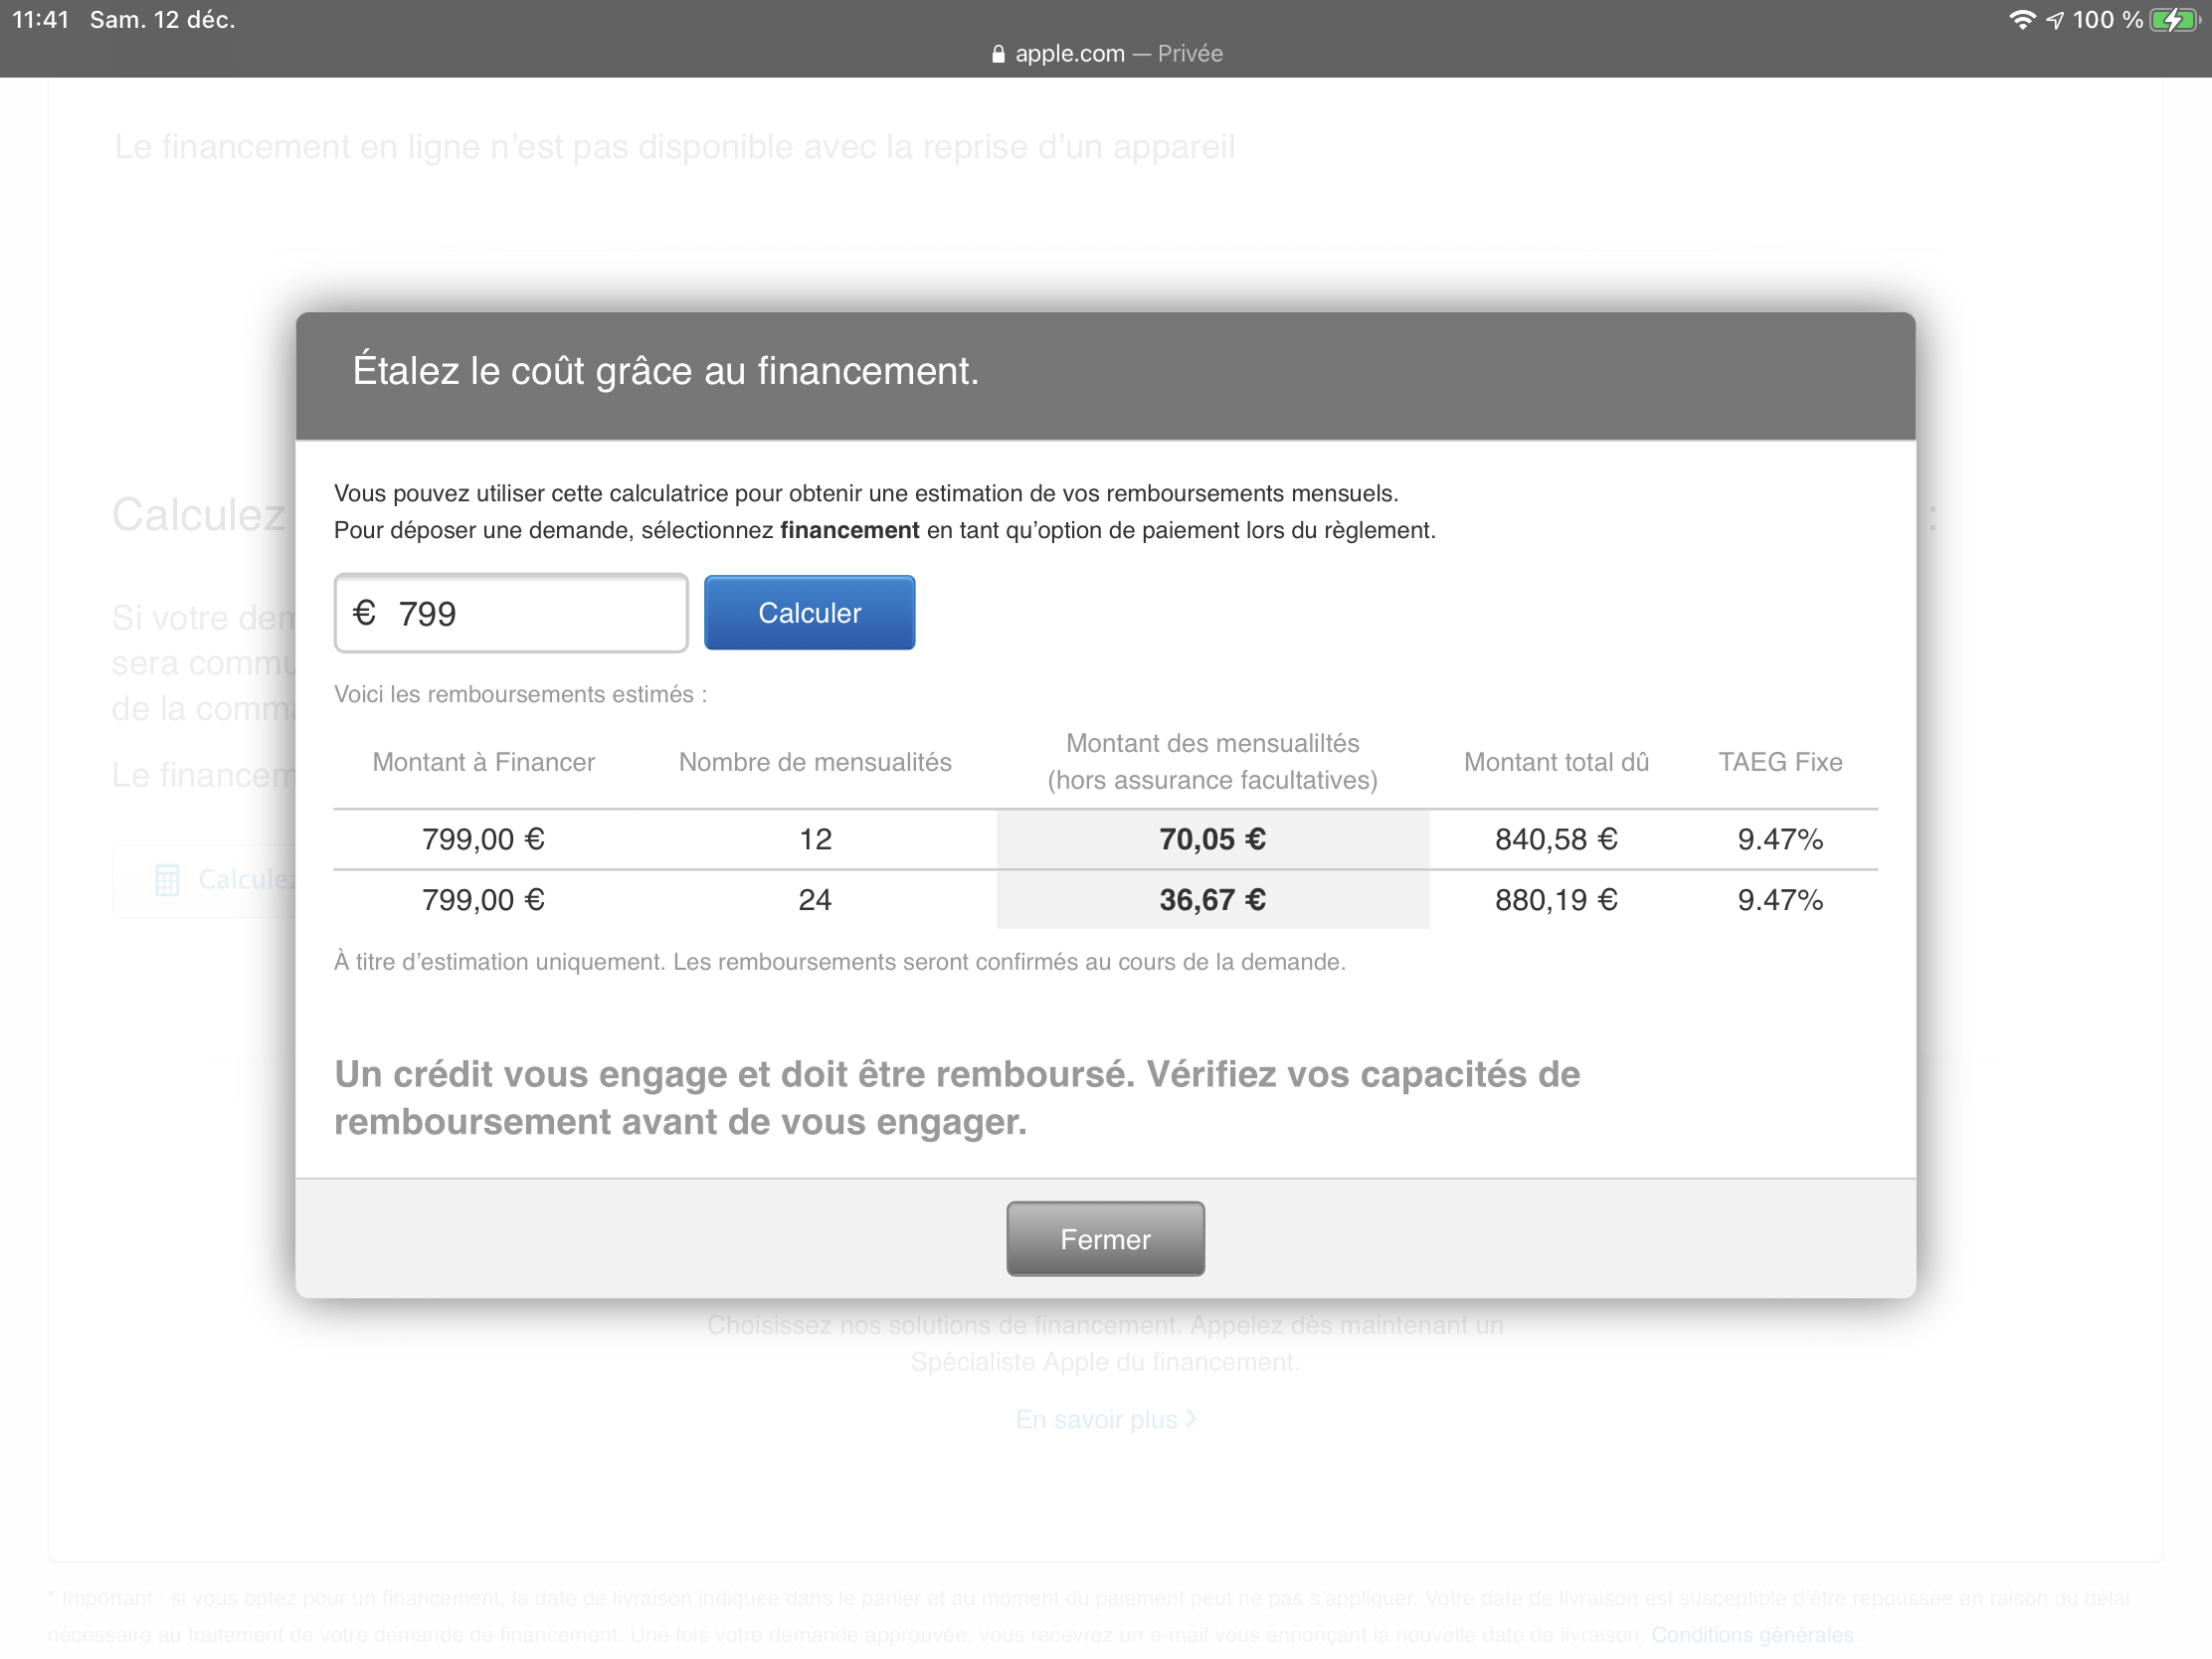The image size is (2212, 1659).
Task: Close the dialog with Fermer button
Action: click(1105, 1238)
